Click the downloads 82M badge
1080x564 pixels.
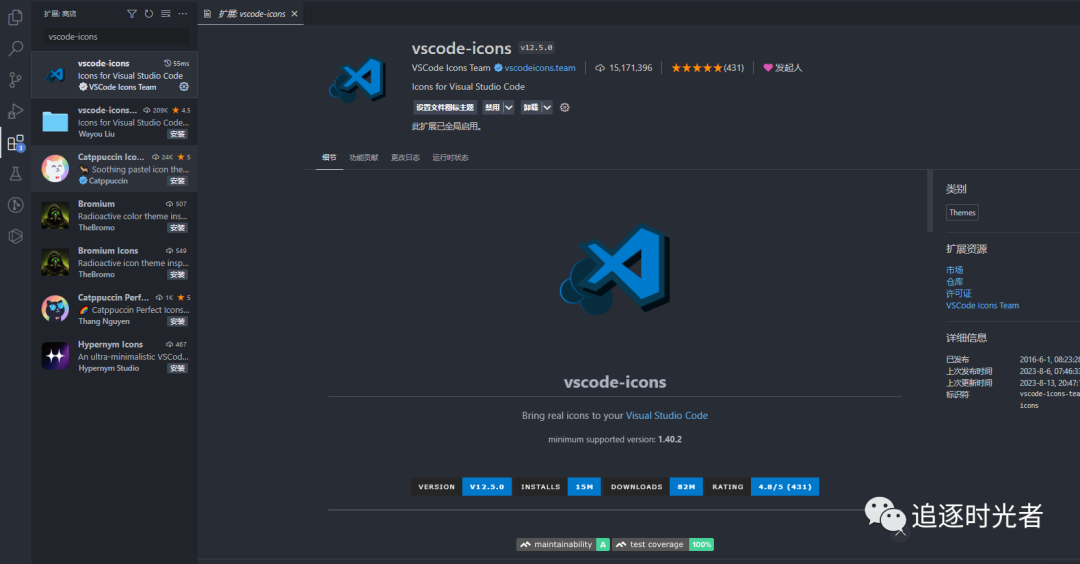point(653,487)
